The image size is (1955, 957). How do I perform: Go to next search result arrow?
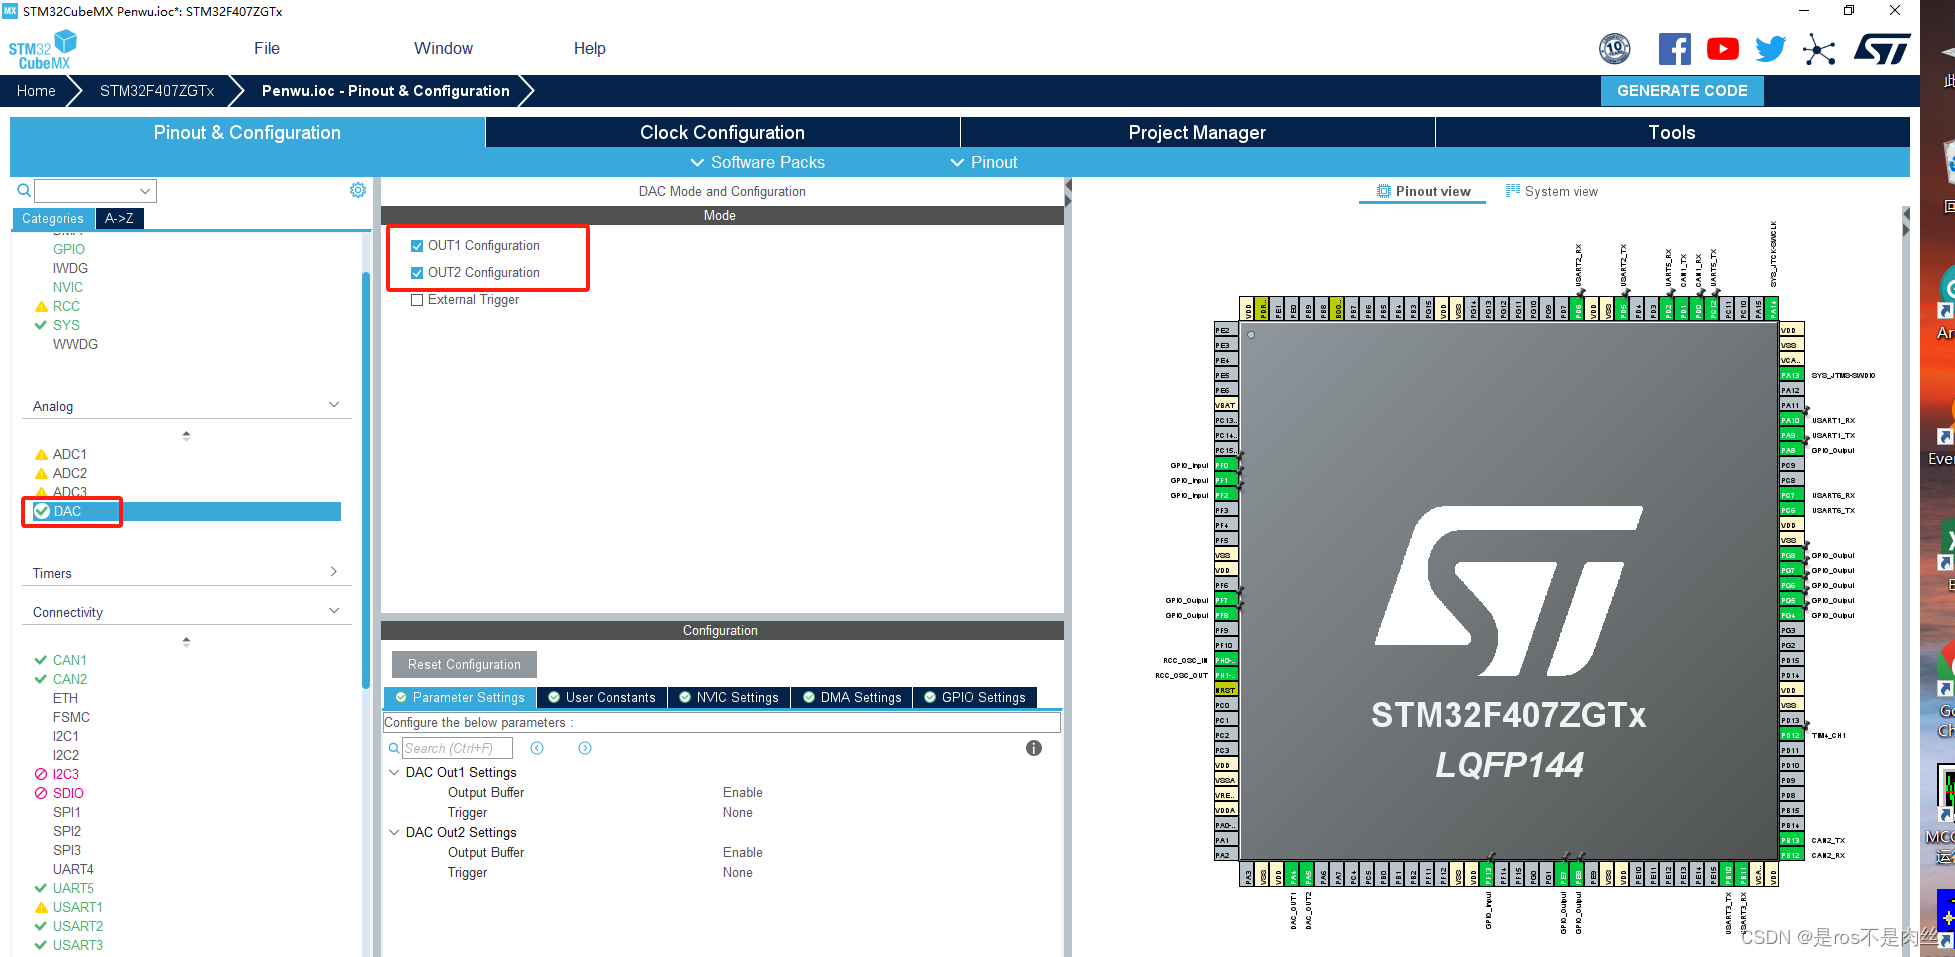point(585,748)
